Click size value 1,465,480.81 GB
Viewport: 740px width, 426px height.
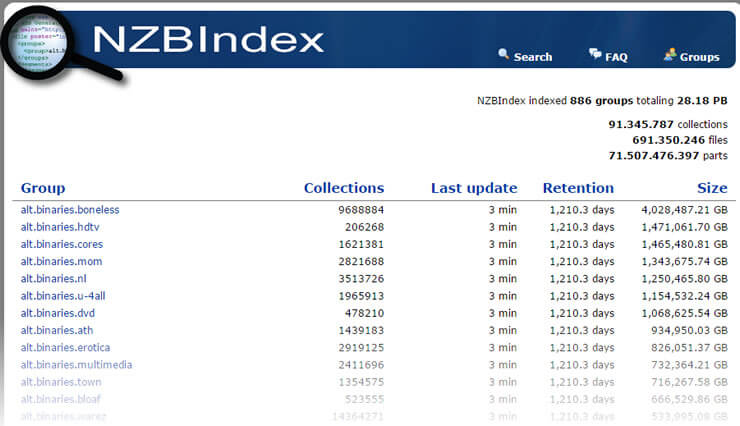click(684, 244)
